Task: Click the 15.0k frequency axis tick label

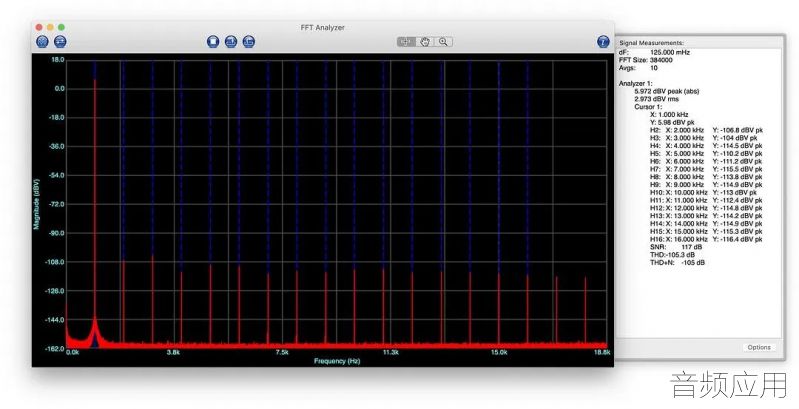Action: point(499,352)
